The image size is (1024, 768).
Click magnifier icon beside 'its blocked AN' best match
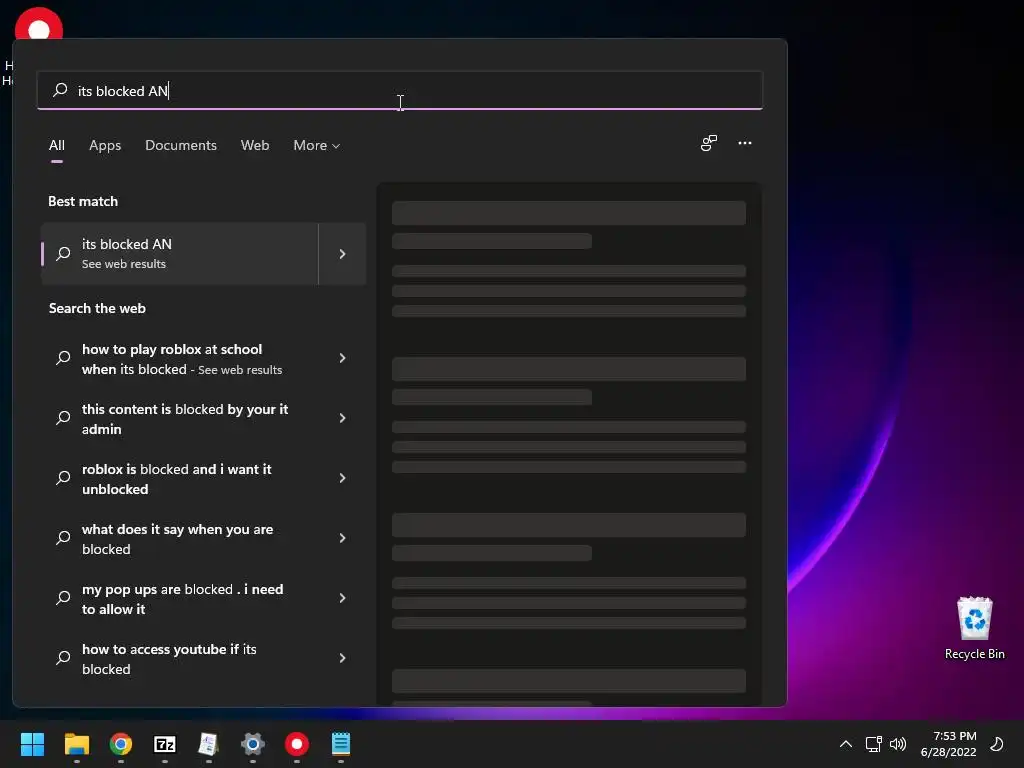coord(63,253)
